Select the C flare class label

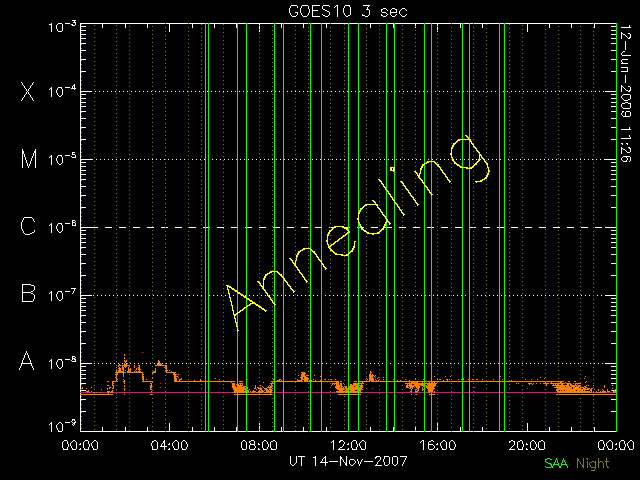coord(28,226)
